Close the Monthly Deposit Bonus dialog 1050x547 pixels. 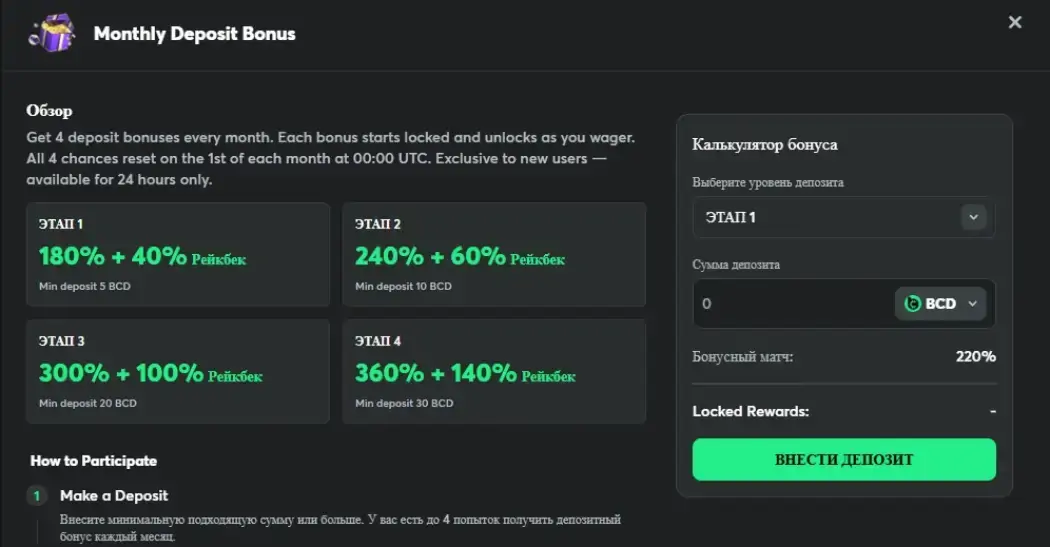(x=1015, y=22)
